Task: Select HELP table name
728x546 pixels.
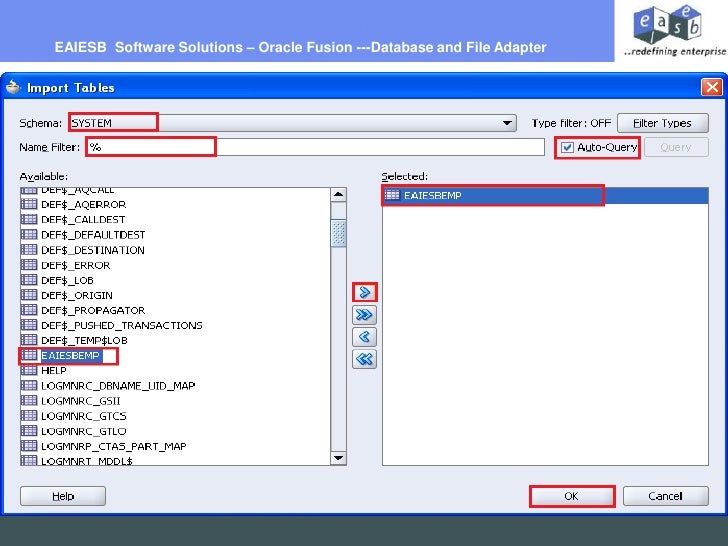Action: 54,370
